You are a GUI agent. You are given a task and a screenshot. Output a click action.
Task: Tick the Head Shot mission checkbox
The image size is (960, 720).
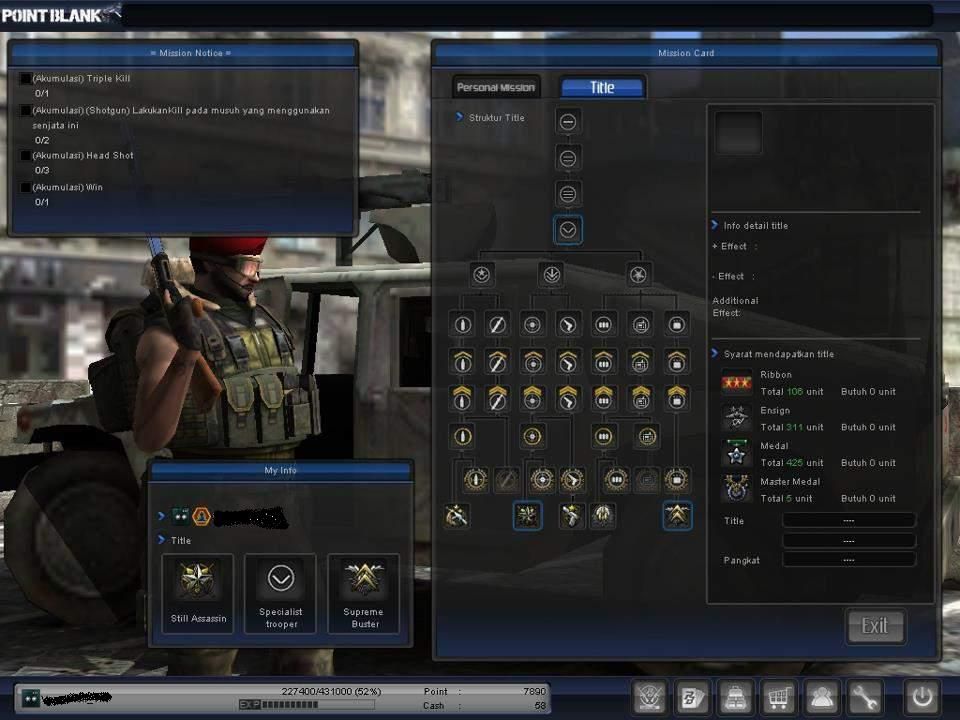[24, 156]
